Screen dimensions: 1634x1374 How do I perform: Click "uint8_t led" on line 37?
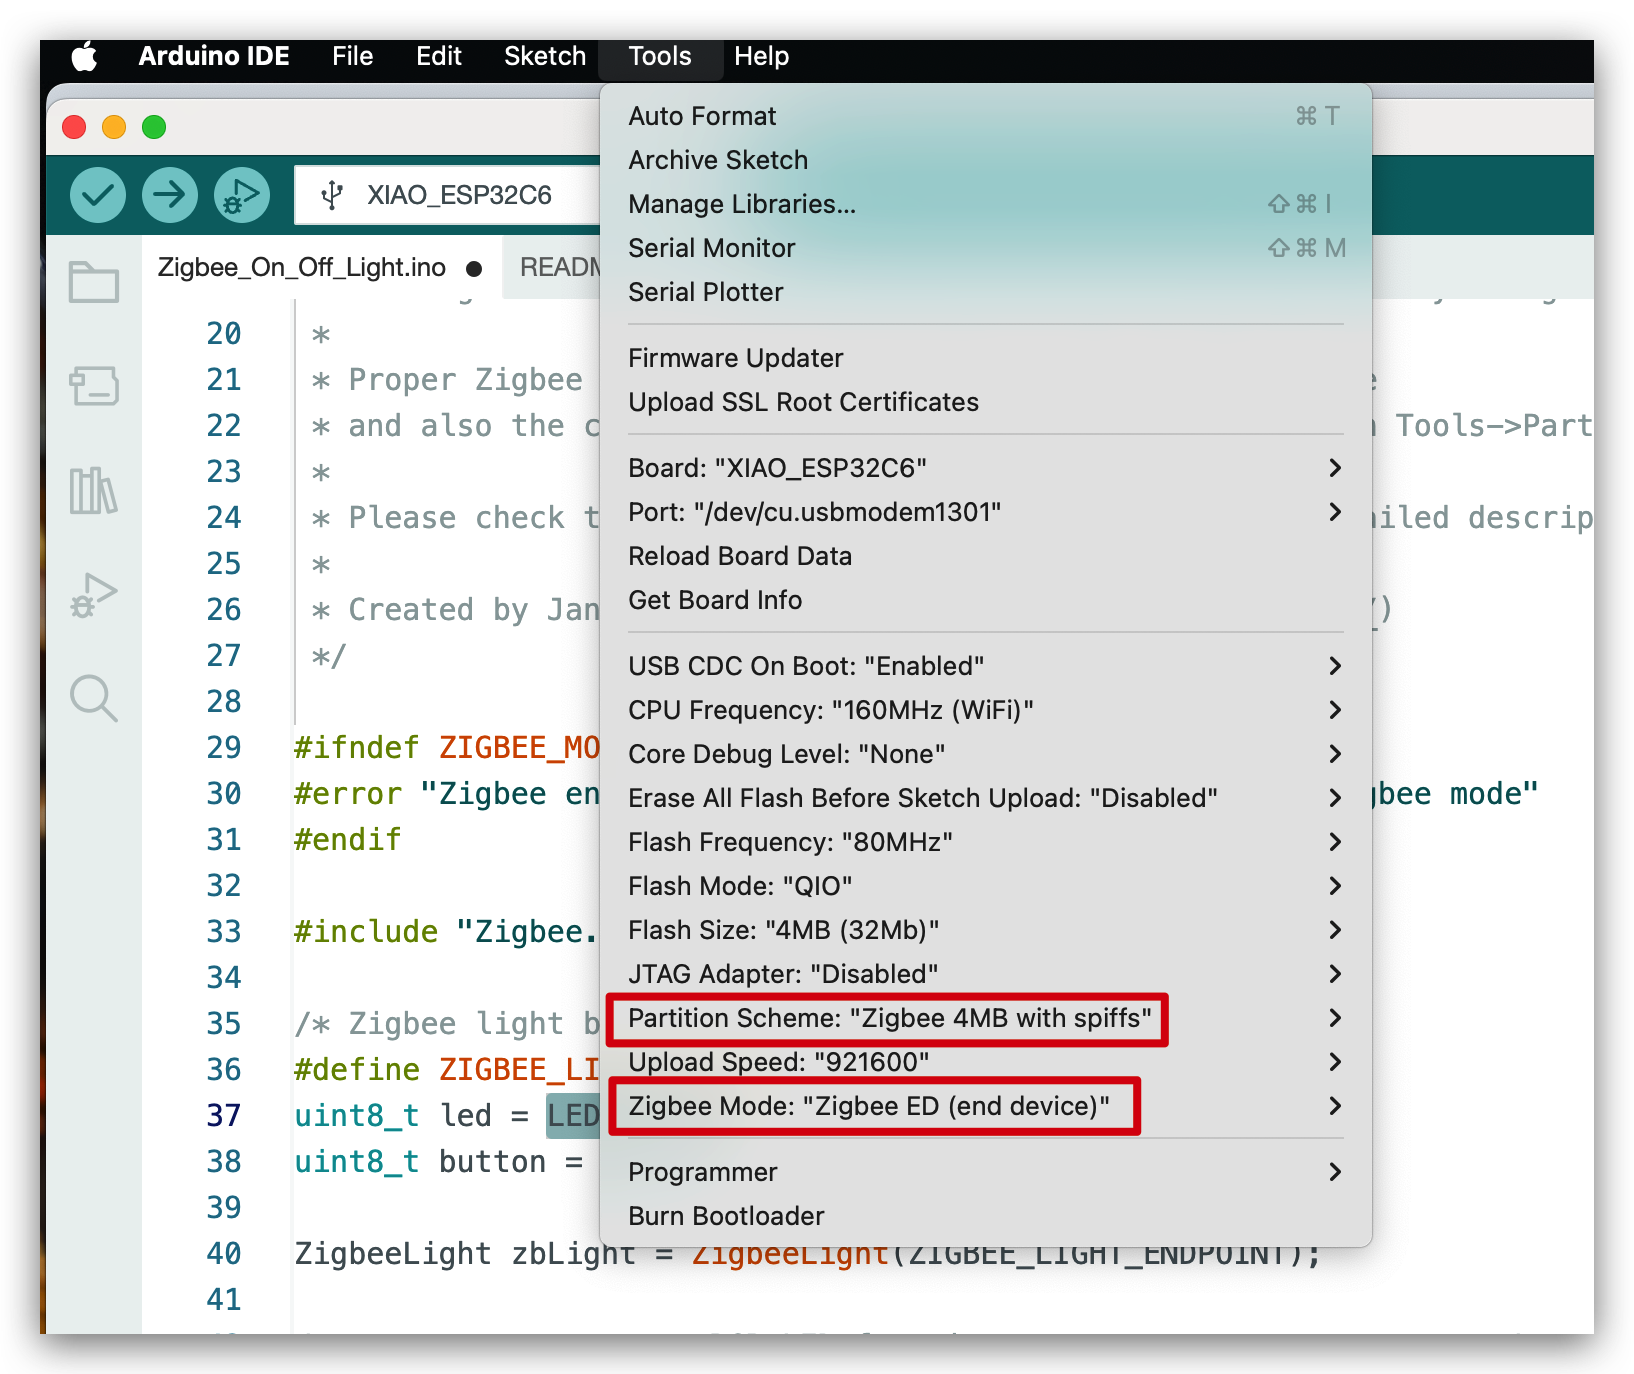click(393, 1115)
